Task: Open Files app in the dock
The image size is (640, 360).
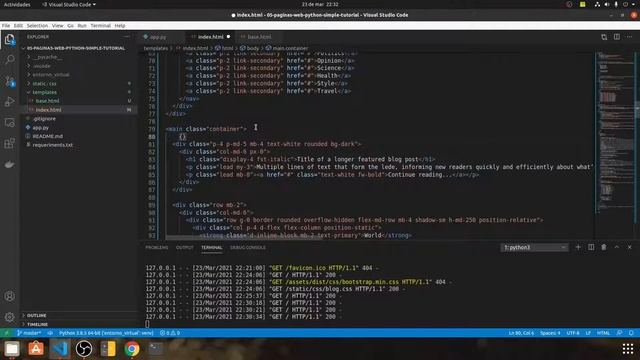Action: click(12, 349)
